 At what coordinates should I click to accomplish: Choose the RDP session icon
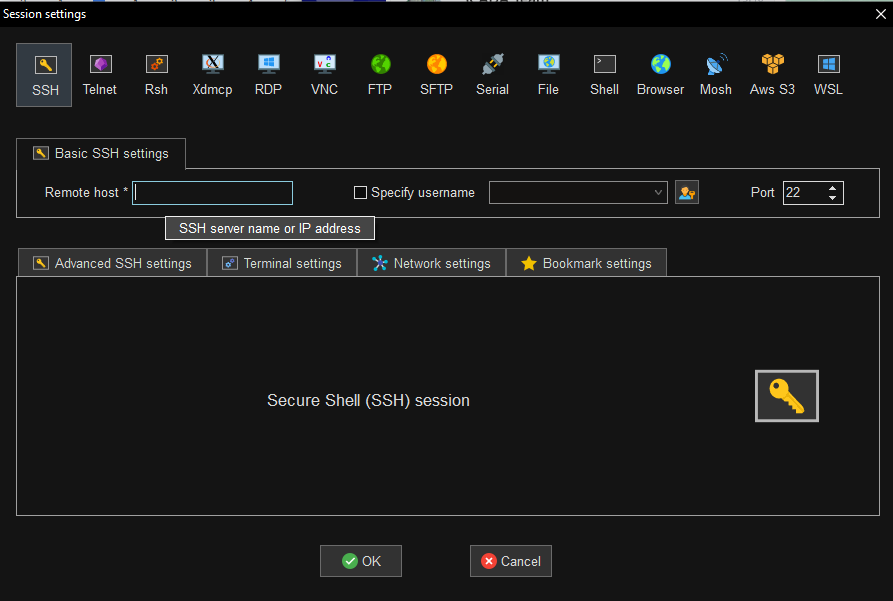268,75
